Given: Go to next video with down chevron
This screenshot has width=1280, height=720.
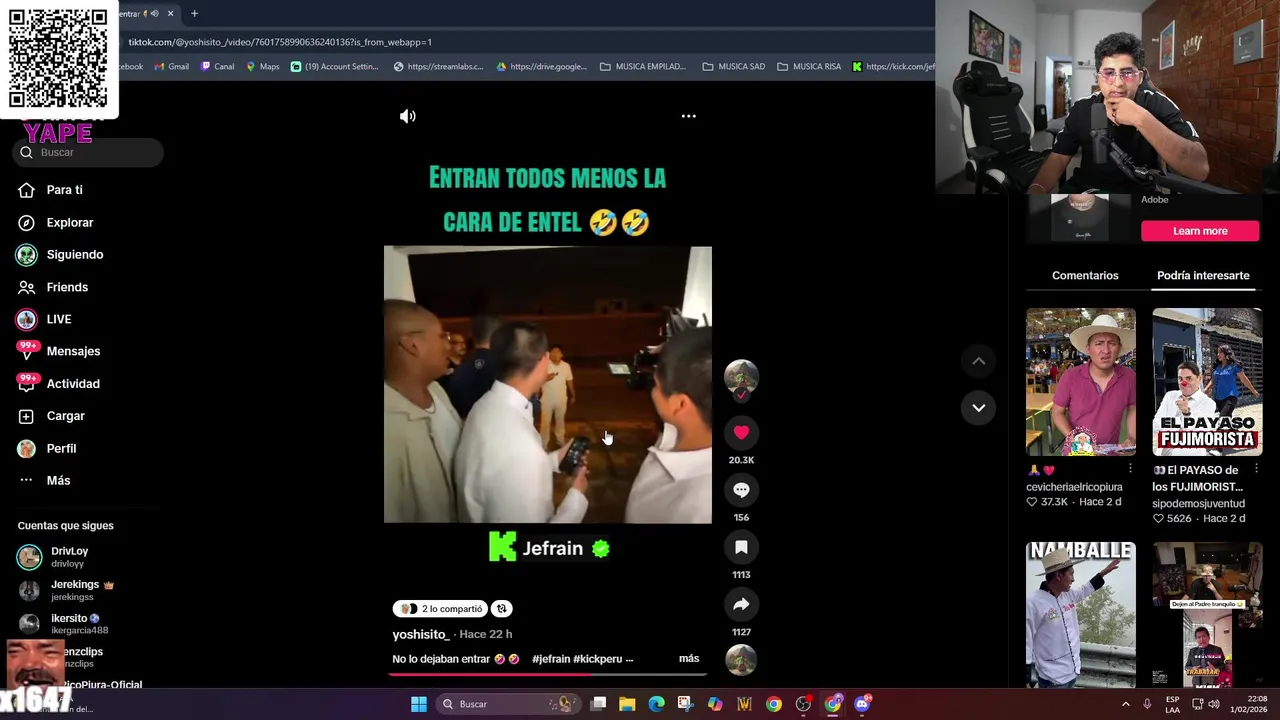Looking at the screenshot, I should (978, 408).
